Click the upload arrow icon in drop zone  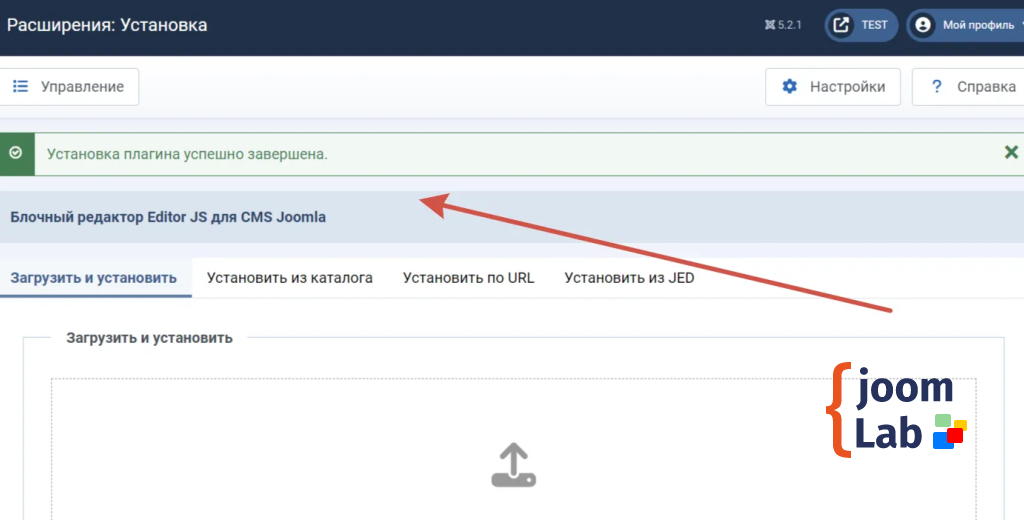click(513, 466)
